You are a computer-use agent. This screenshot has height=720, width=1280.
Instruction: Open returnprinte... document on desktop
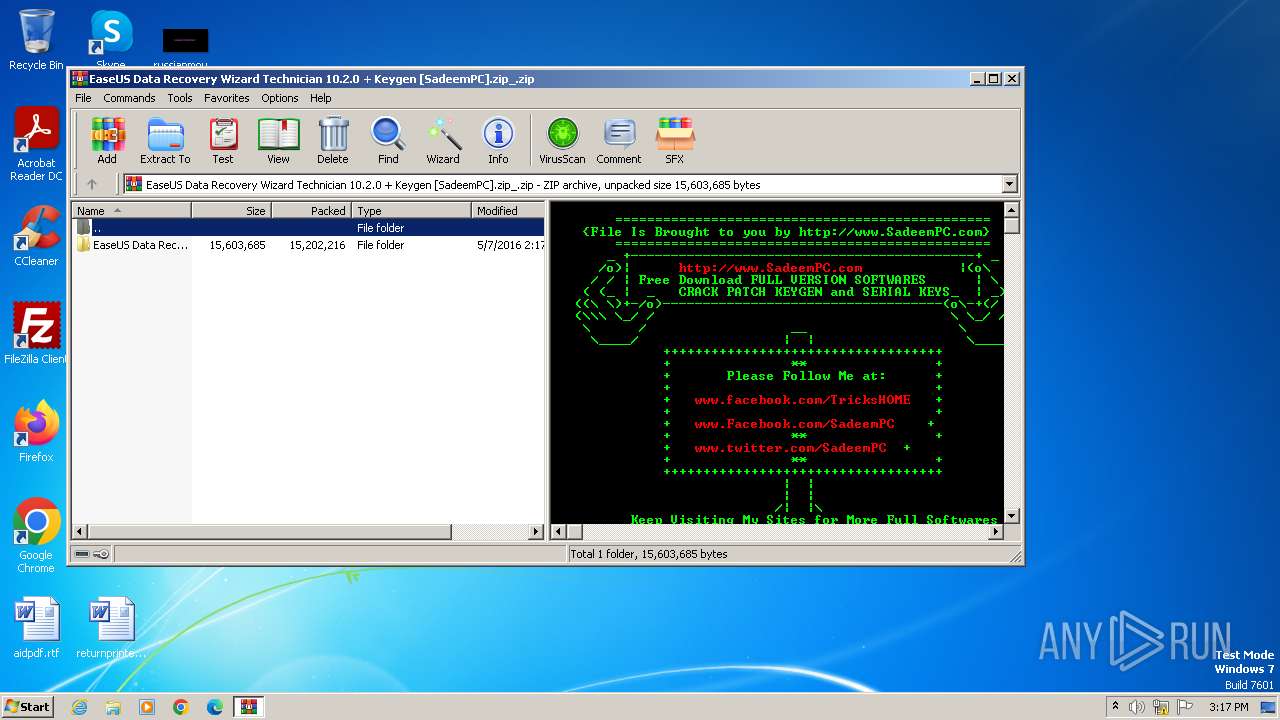tap(111, 628)
